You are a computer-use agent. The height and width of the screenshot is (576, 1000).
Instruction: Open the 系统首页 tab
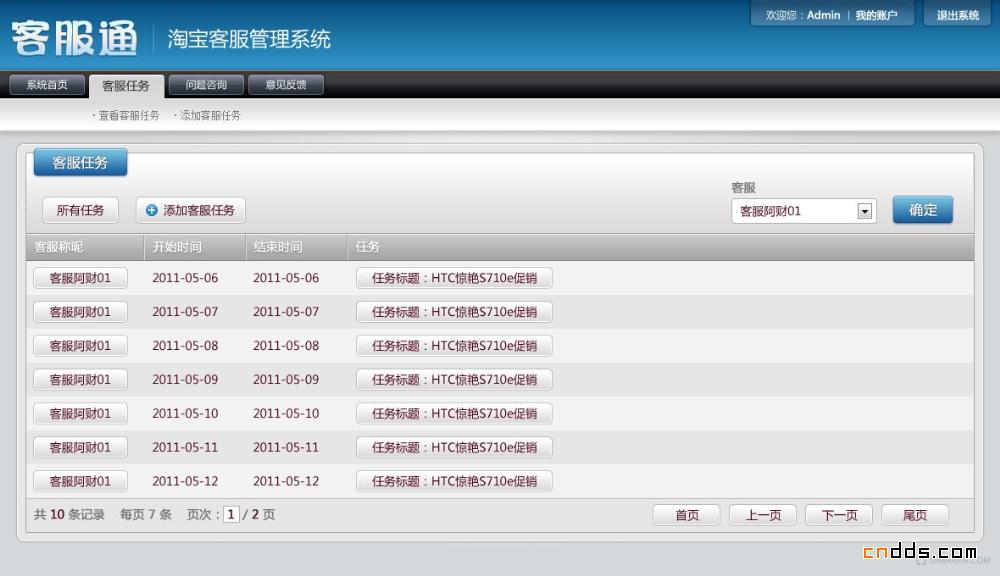47,85
